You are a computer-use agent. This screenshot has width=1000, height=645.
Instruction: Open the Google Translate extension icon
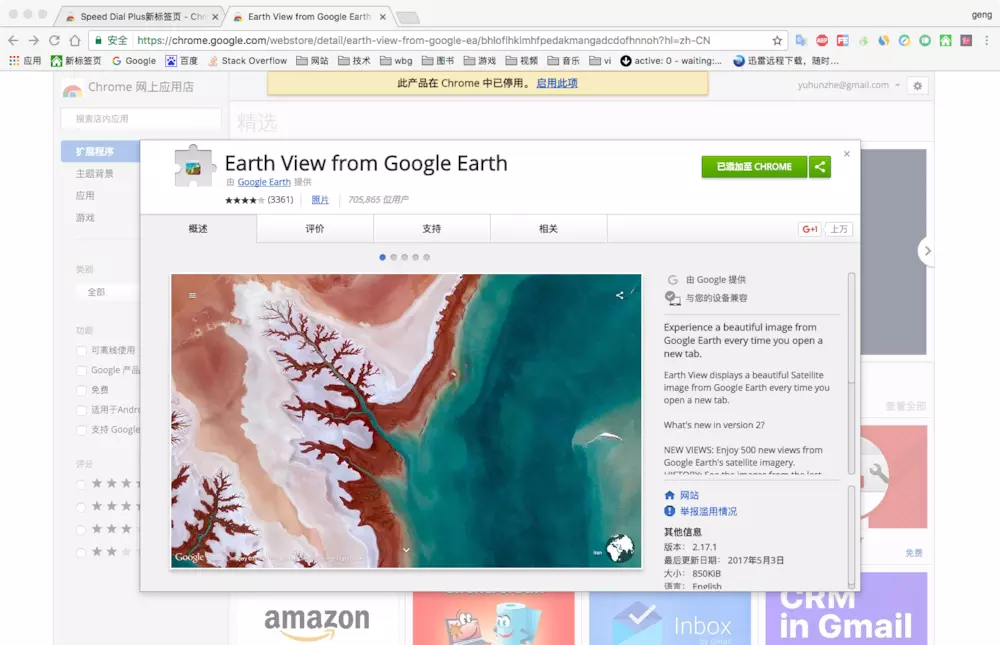801,40
